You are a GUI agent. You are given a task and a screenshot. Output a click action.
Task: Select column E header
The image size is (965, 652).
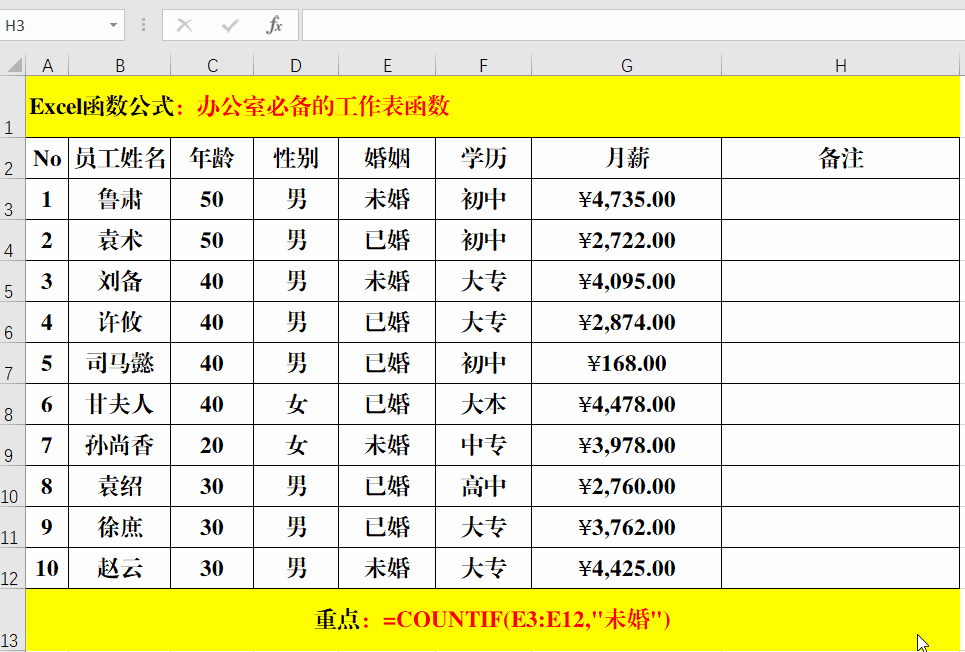(387, 65)
